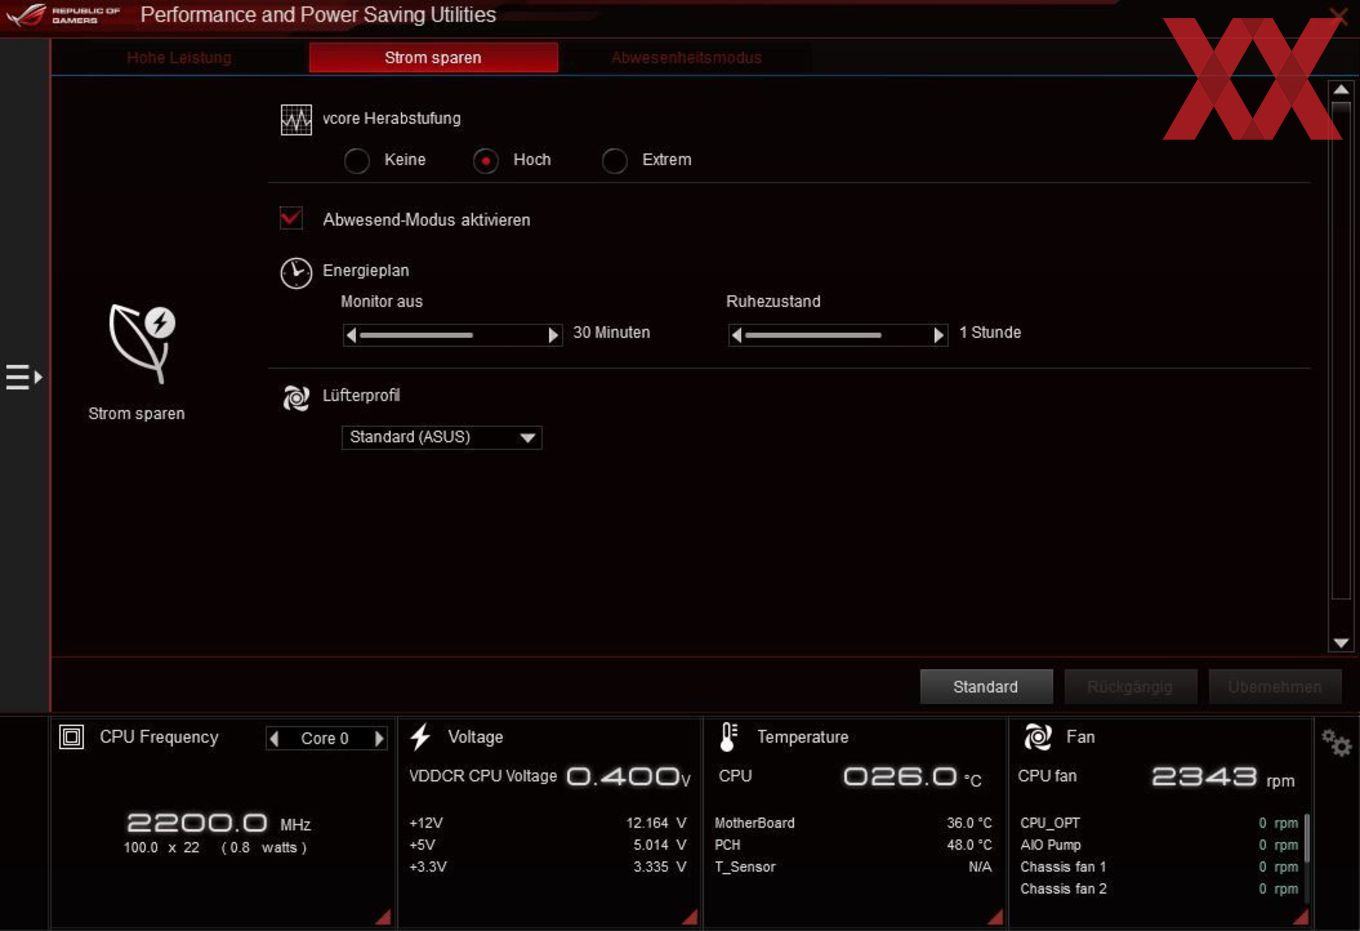Click the ROG logo in title bar
This screenshot has height=931, width=1360.
26,15
